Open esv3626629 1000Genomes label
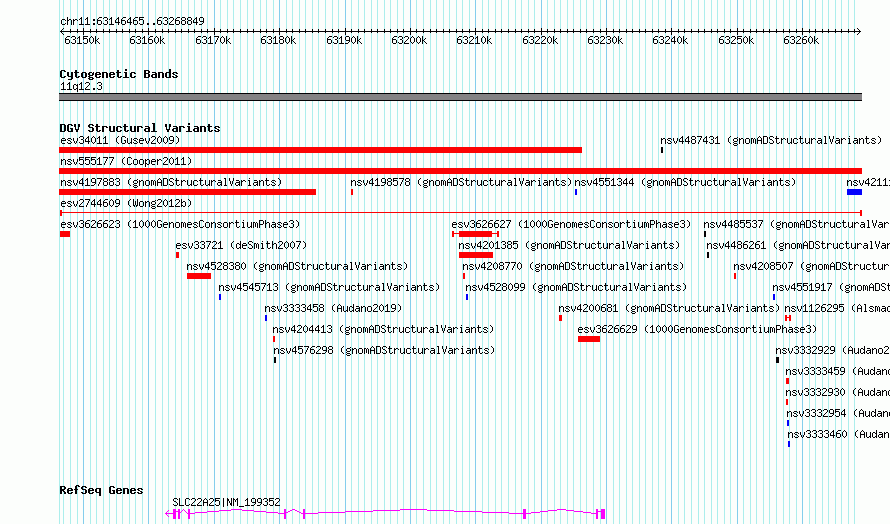The image size is (890, 524). point(697,329)
